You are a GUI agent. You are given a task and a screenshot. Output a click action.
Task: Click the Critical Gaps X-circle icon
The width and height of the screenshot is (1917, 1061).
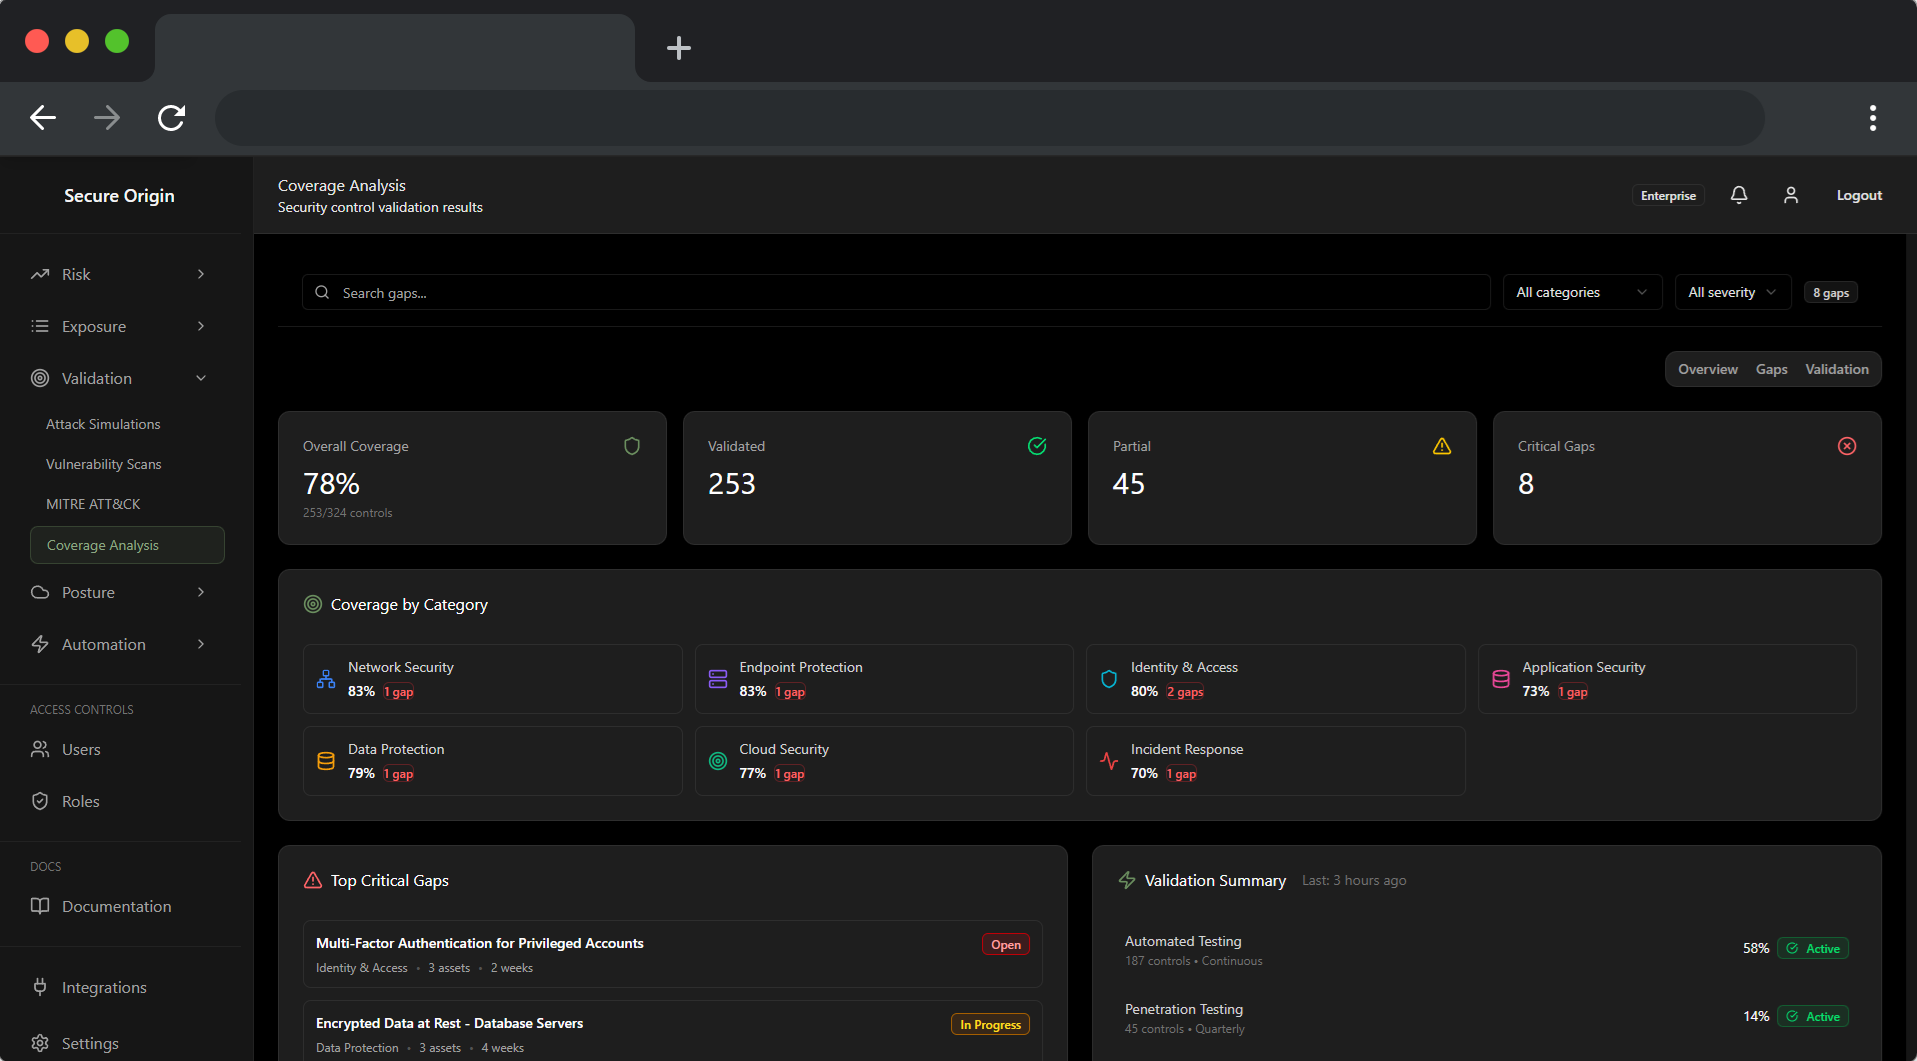point(1847,446)
